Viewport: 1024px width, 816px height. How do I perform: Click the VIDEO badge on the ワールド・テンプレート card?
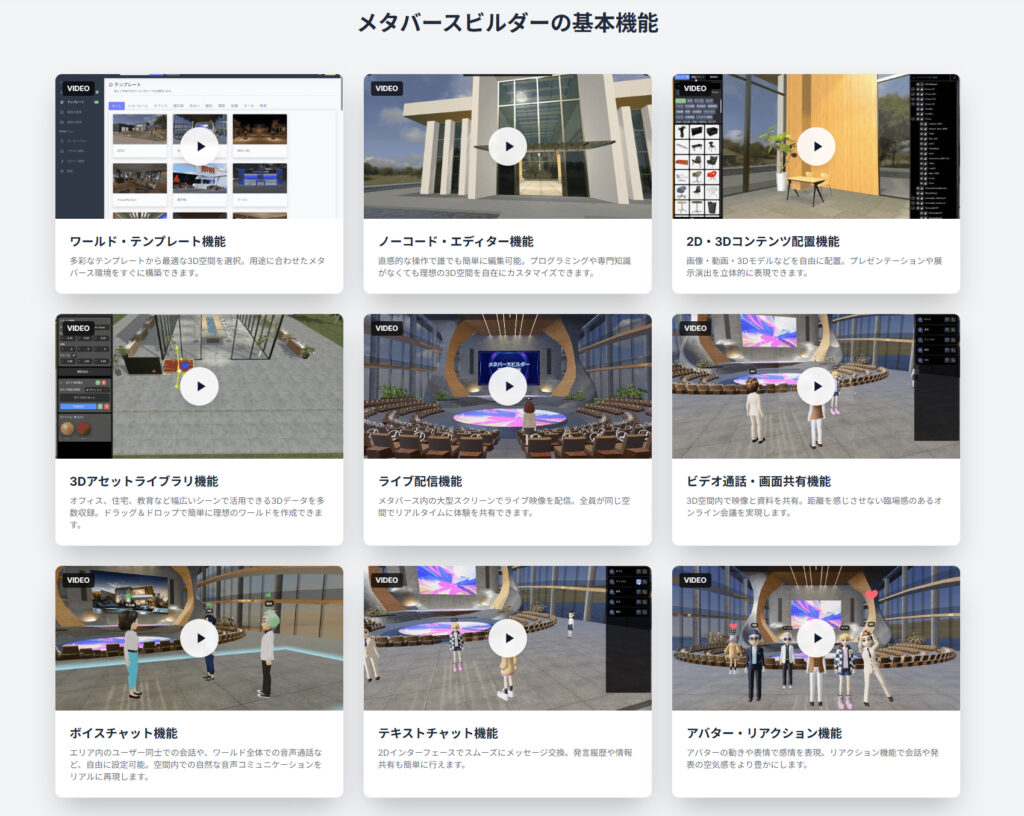pos(78,88)
